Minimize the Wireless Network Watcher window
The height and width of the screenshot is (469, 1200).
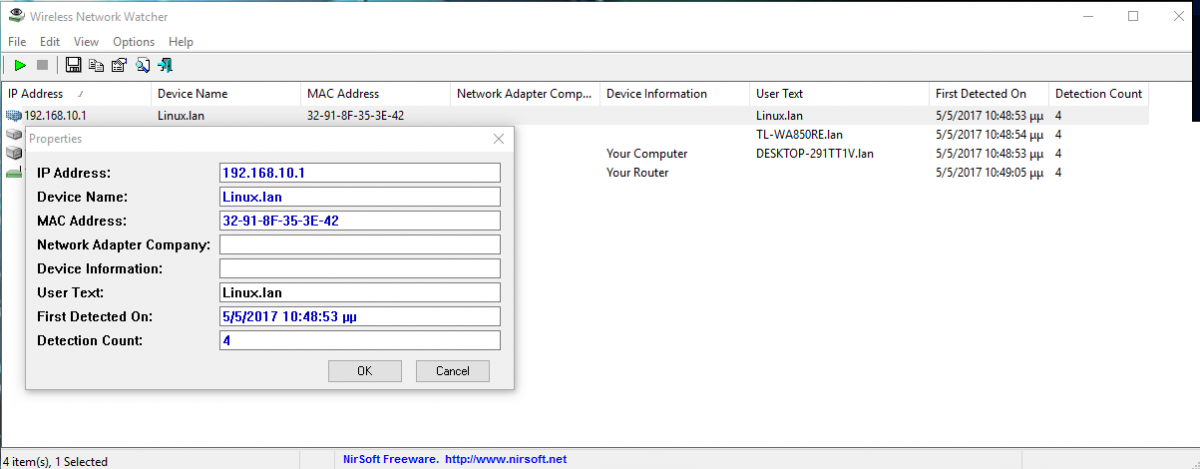pyautogui.click(x=1087, y=16)
